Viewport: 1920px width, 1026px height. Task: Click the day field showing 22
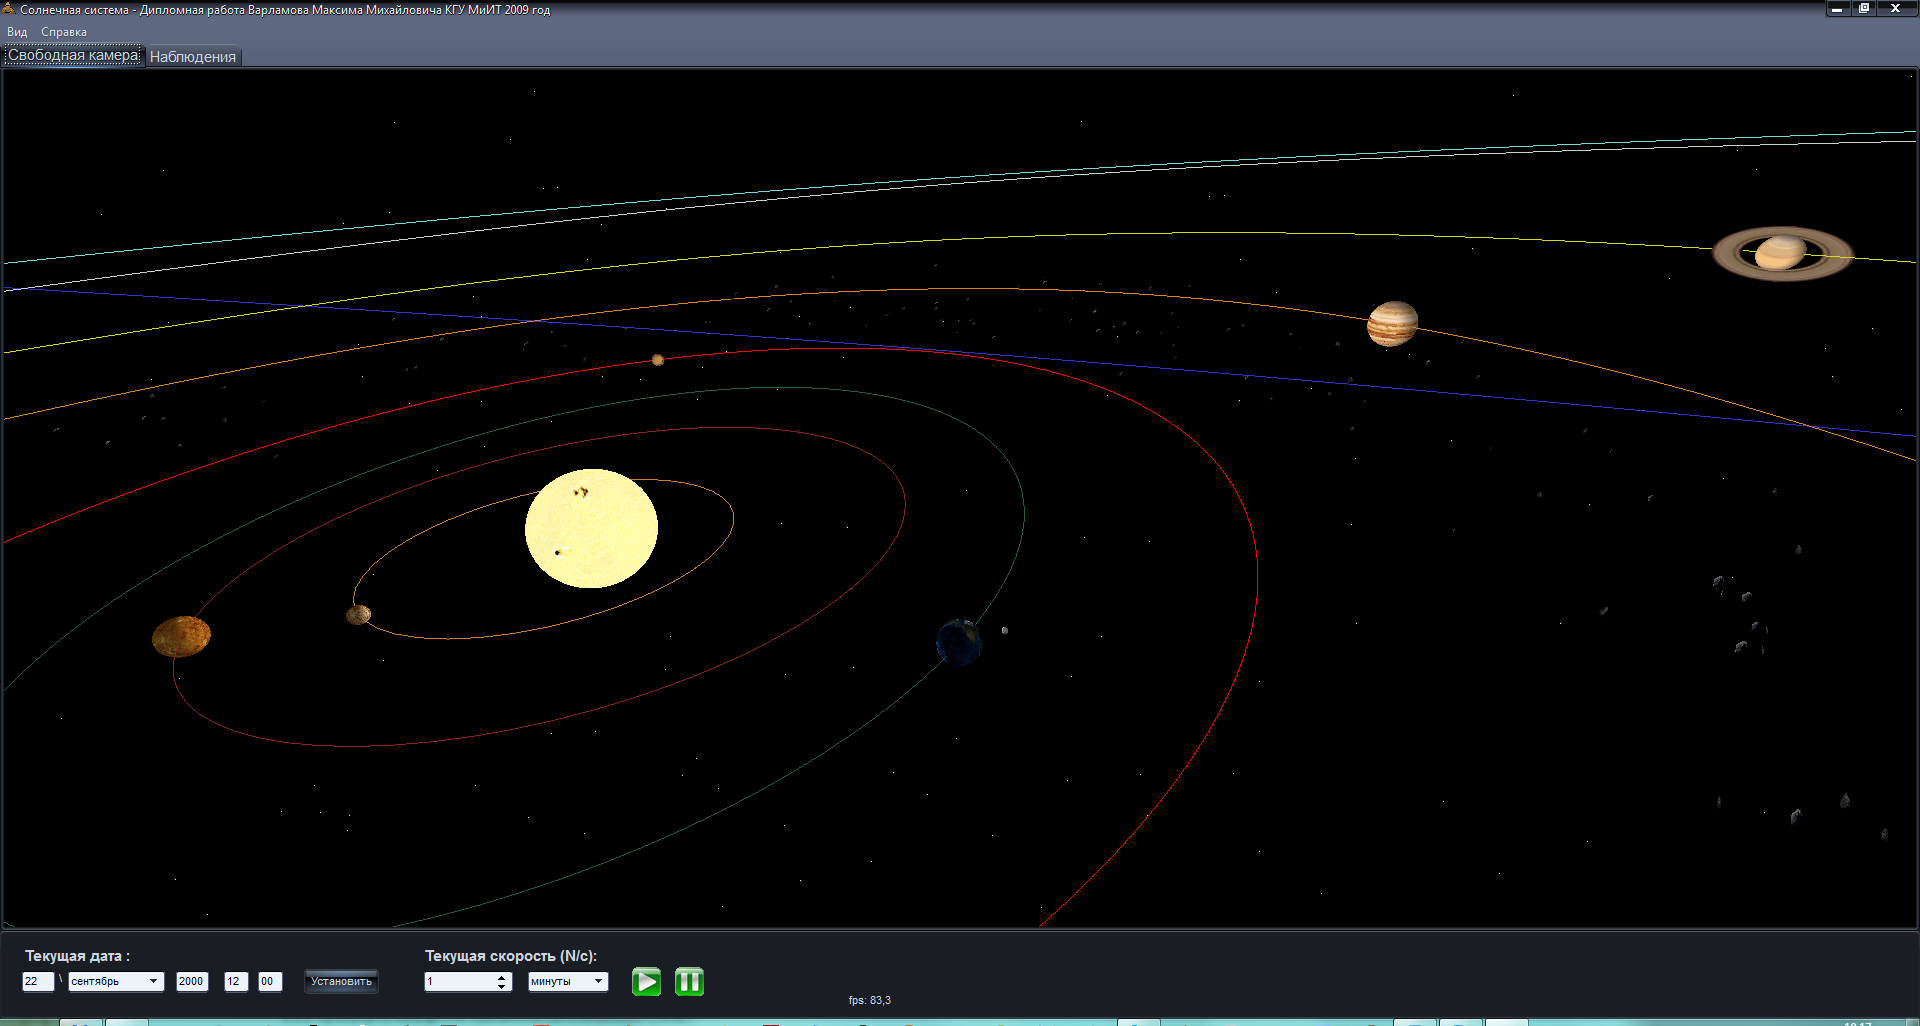[x=38, y=981]
